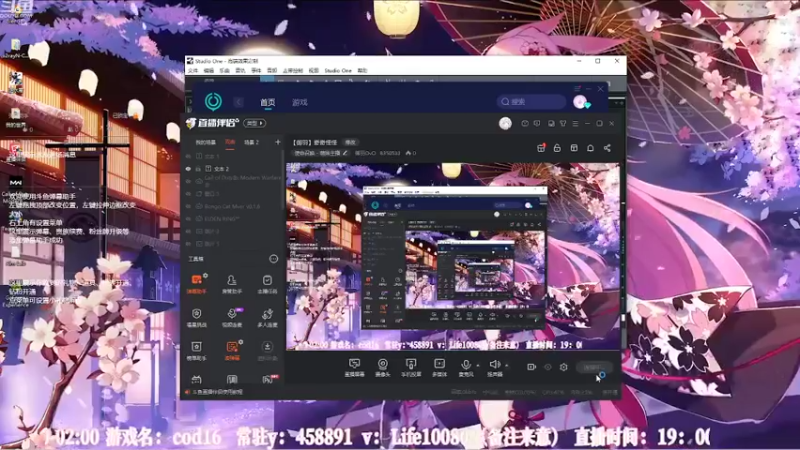Open the video co-stream tool with purple badge

[x=232, y=317]
